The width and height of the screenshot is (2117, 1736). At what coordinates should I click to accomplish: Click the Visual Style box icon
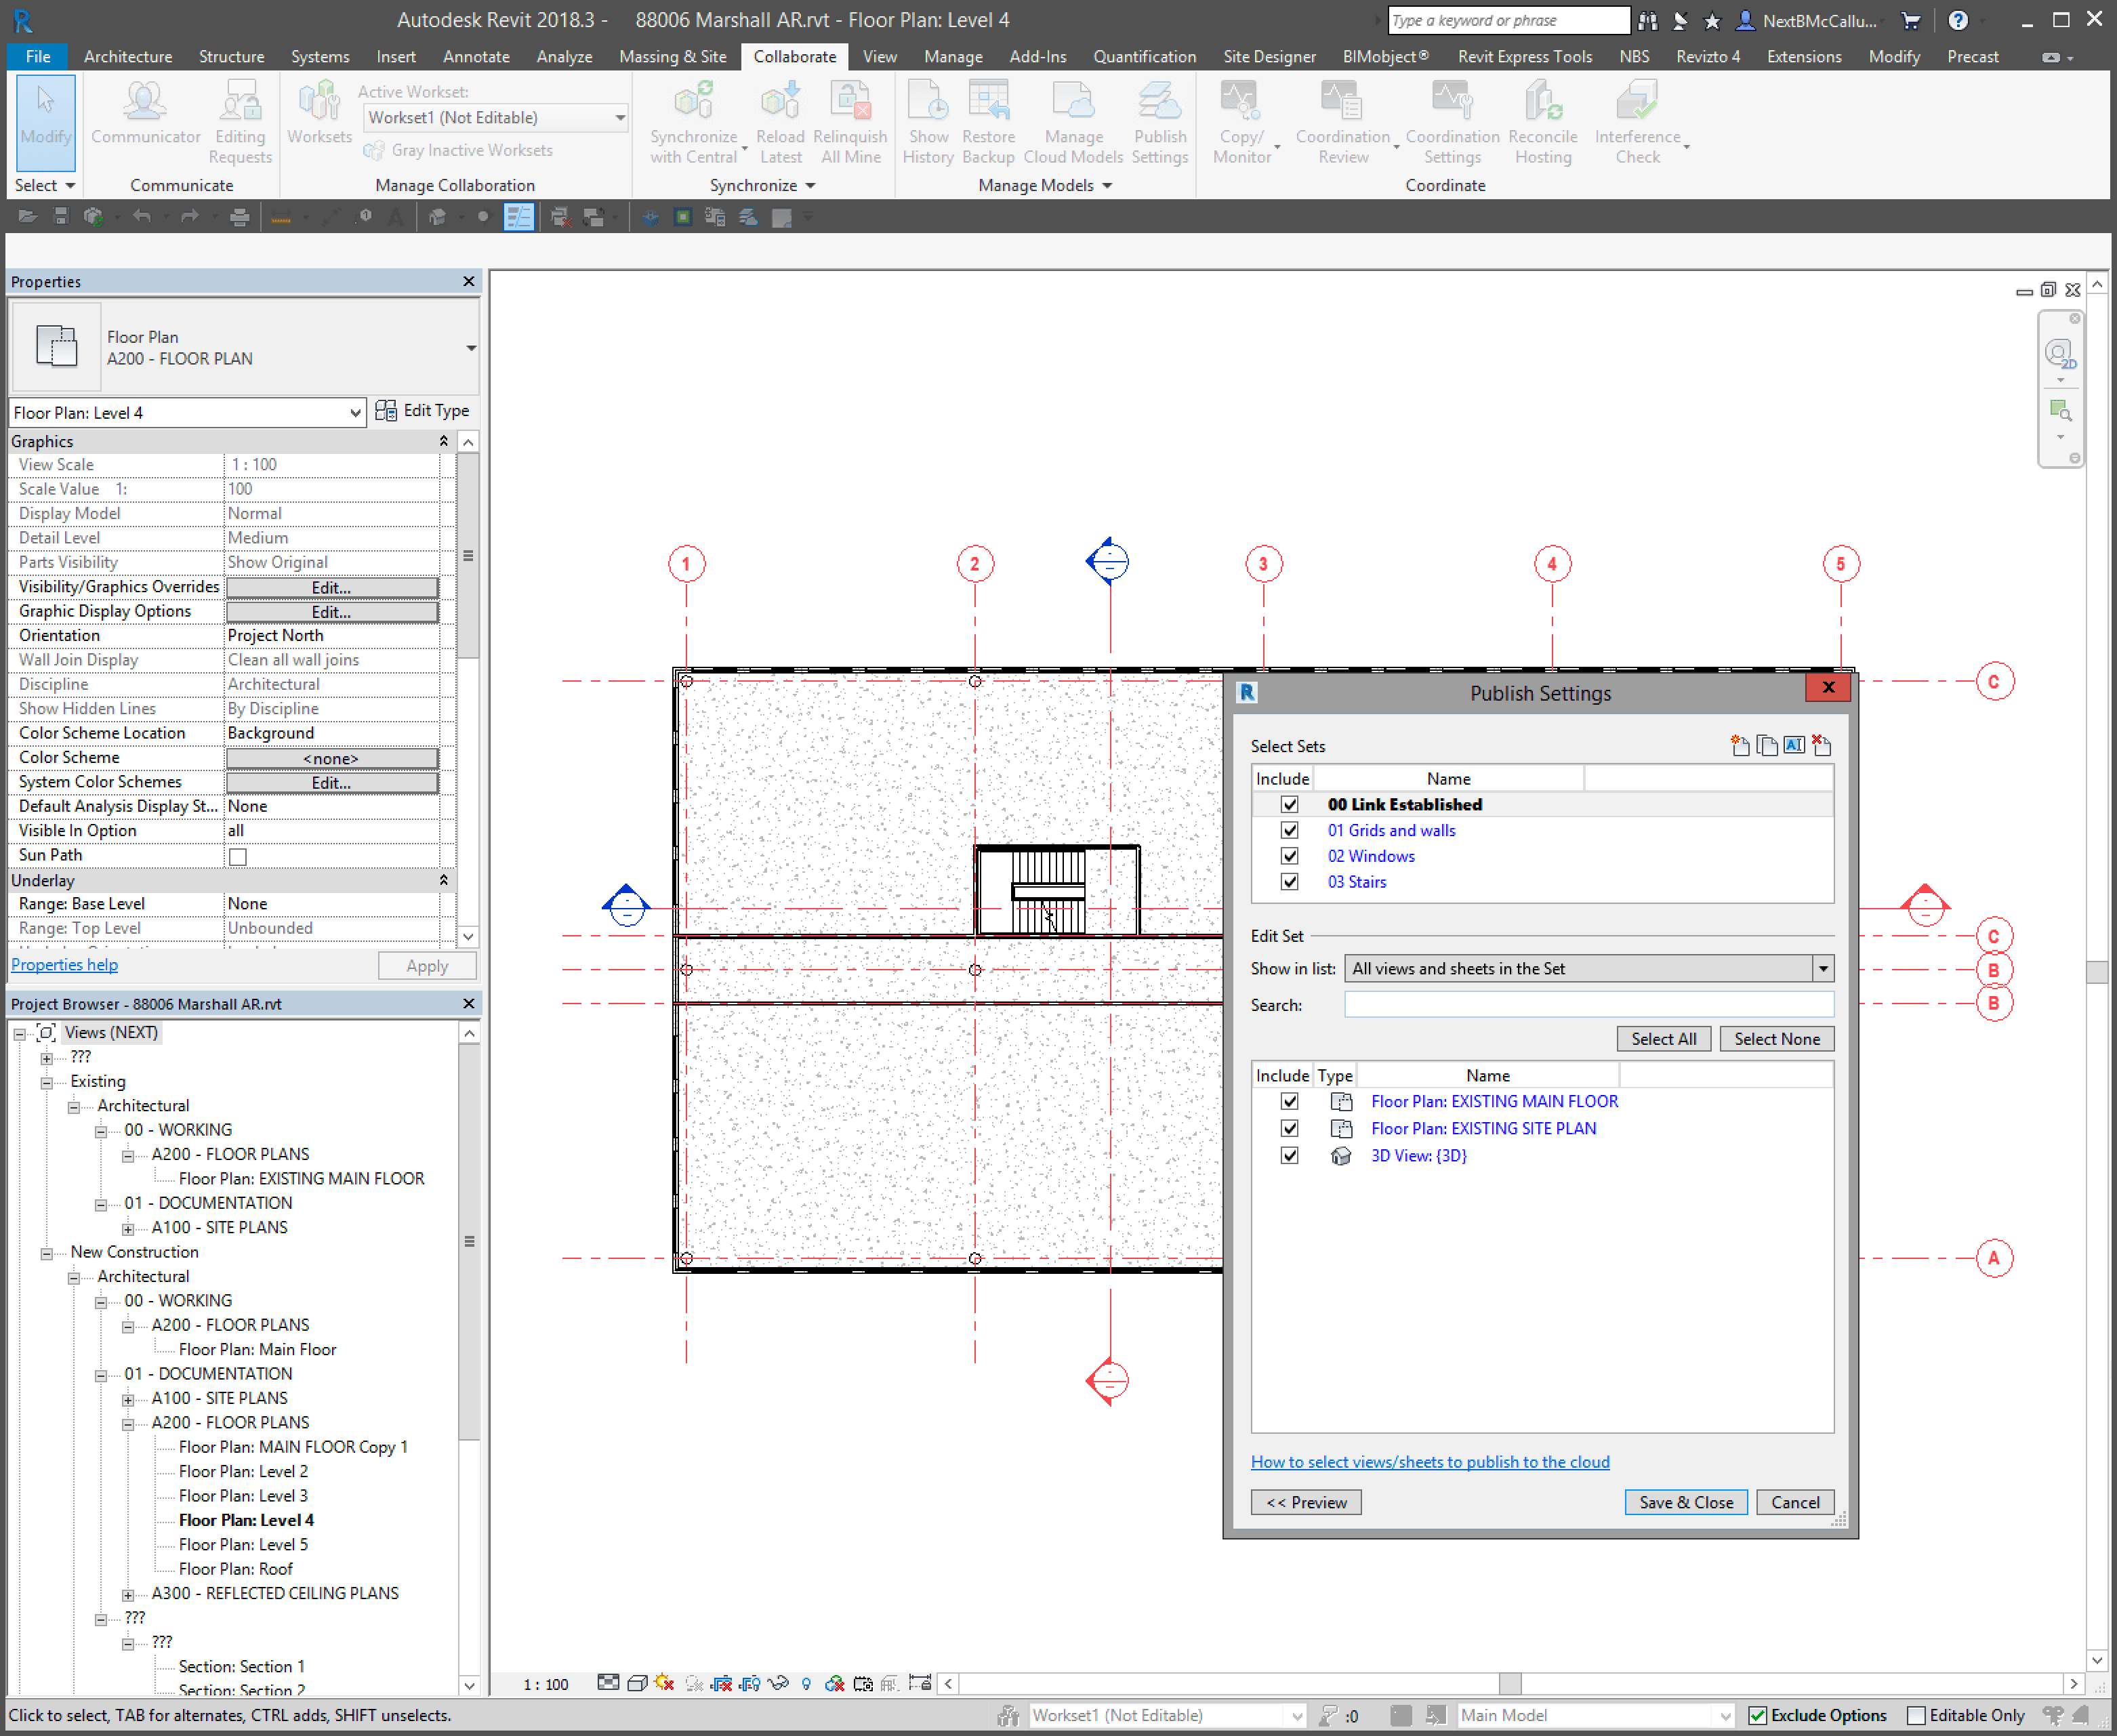click(x=637, y=1683)
